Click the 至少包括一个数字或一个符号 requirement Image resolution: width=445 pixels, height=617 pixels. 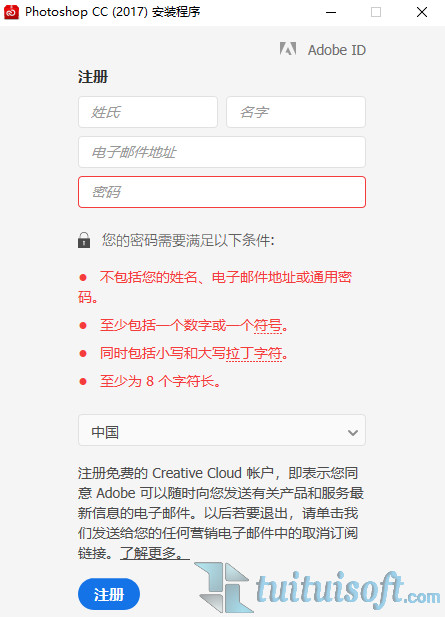click(x=194, y=326)
